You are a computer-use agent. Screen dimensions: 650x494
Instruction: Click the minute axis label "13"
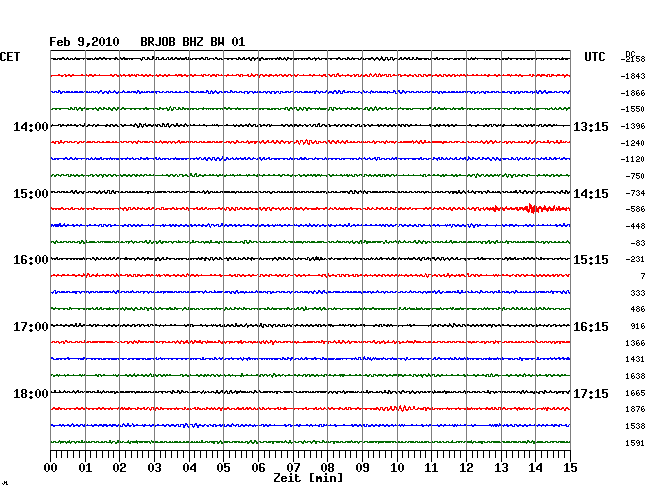coord(501,468)
